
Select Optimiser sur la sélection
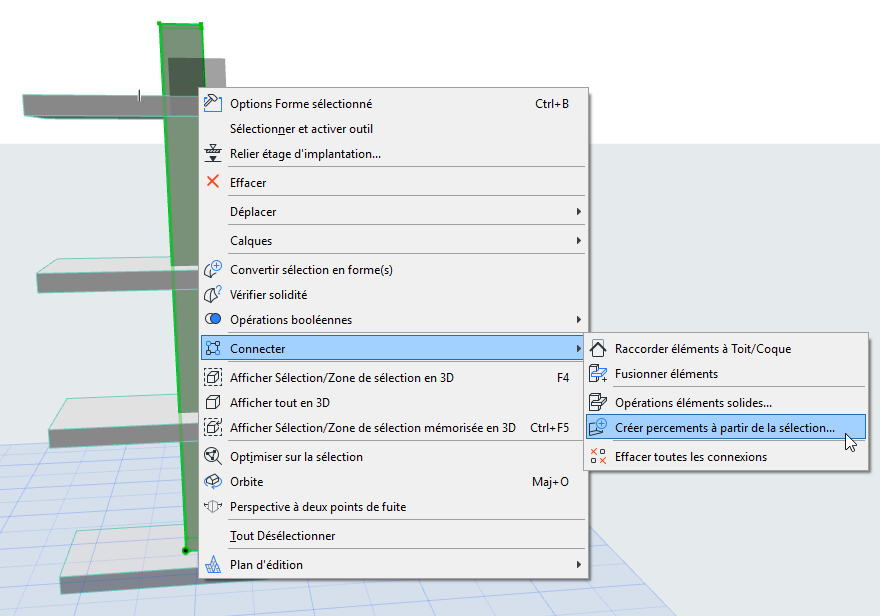pos(394,457)
